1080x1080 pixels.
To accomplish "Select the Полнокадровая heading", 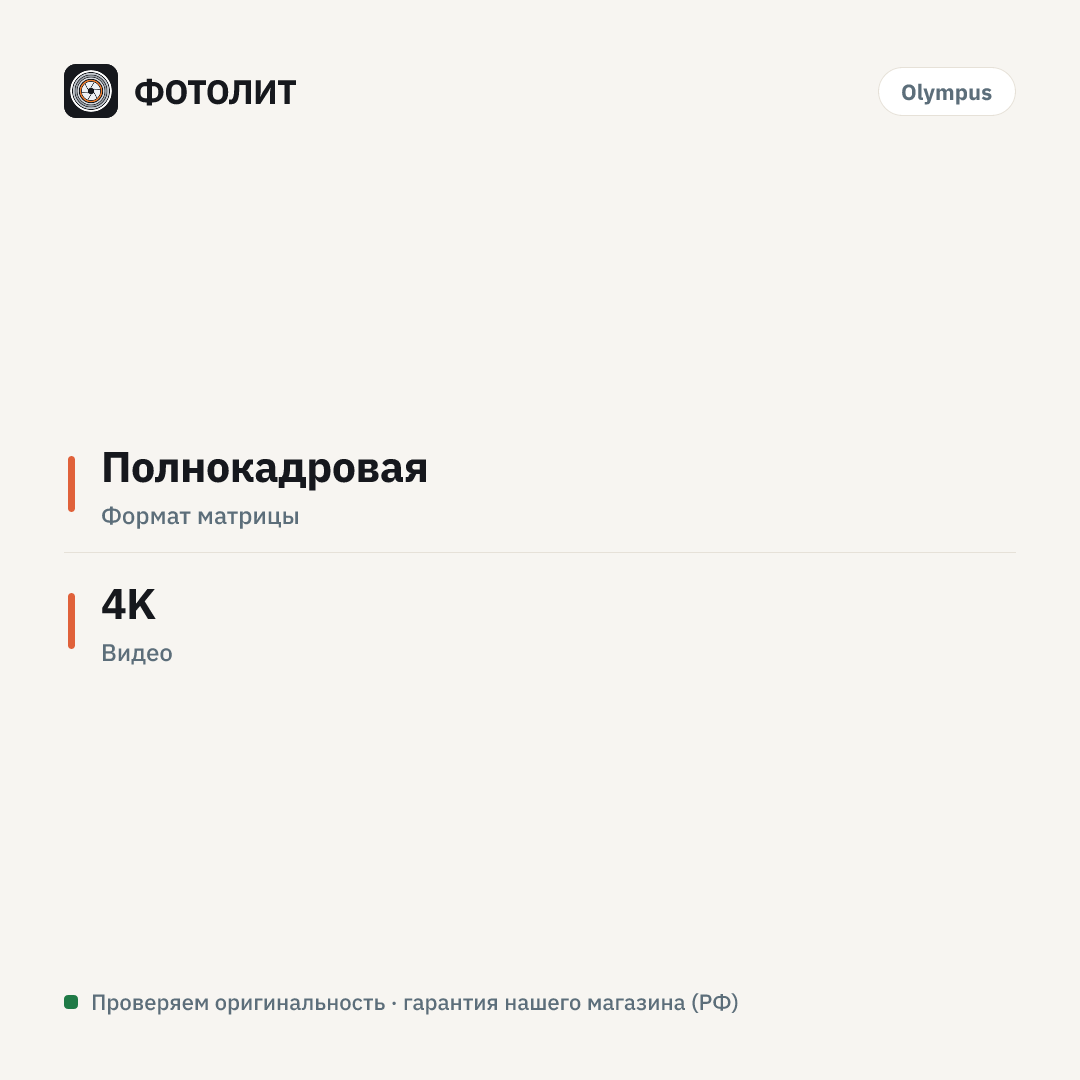I will [x=264, y=469].
